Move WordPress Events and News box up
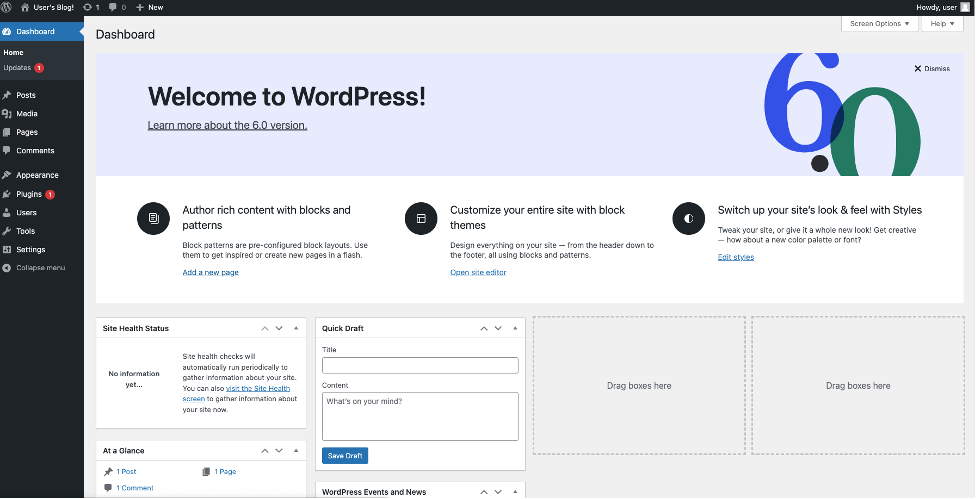This screenshot has height=499, width=977. pos(484,492)
